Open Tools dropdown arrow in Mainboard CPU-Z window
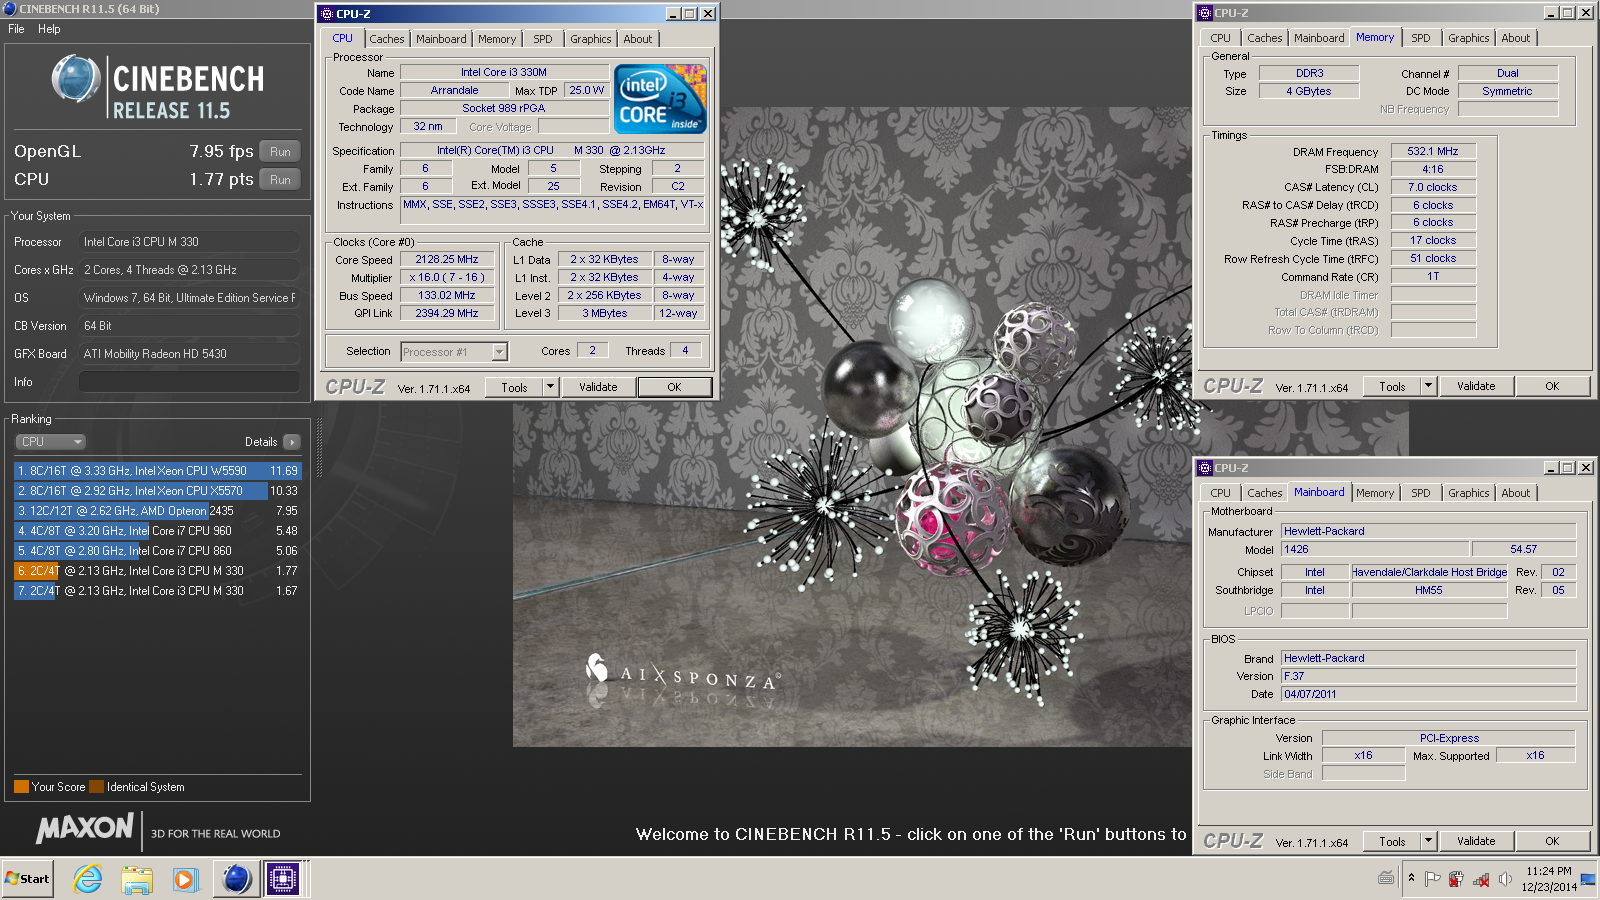 click(1428, 841)
